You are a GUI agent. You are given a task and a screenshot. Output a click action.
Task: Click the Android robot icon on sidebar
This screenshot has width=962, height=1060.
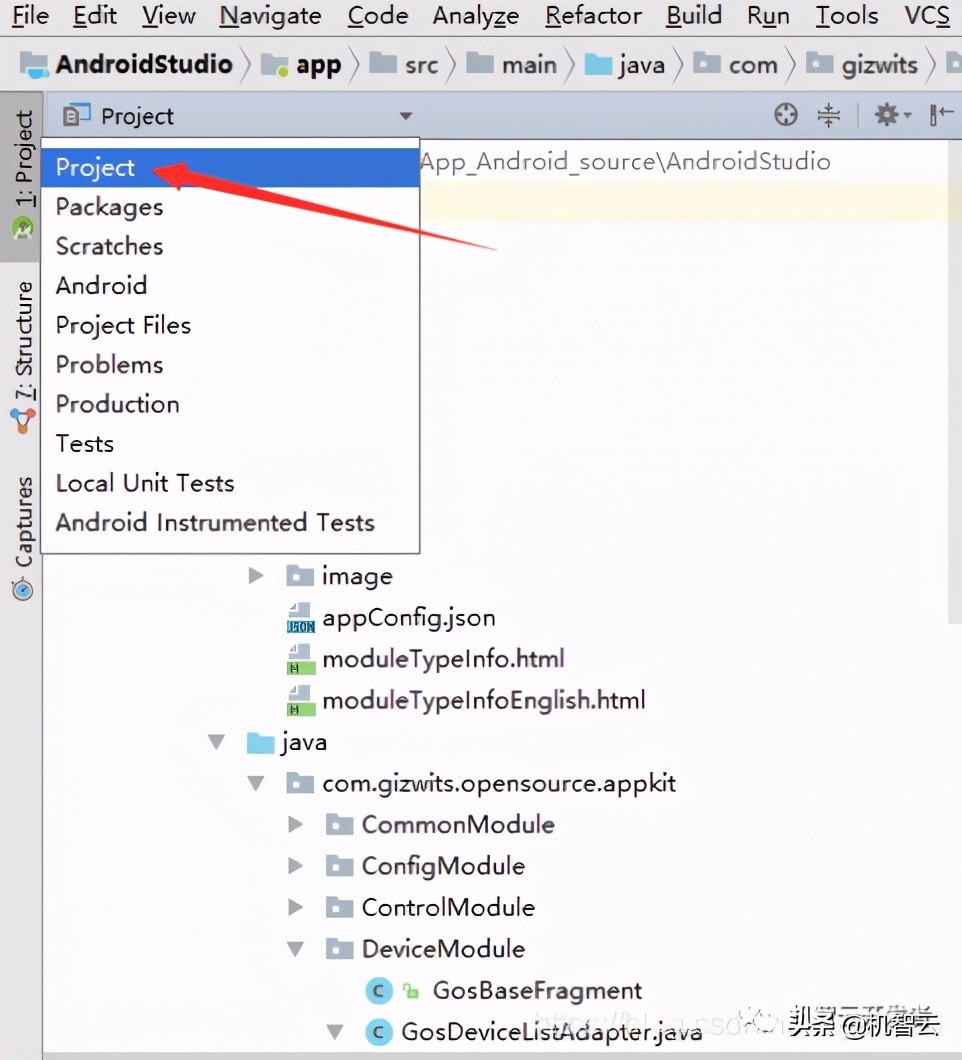point(23,228)
